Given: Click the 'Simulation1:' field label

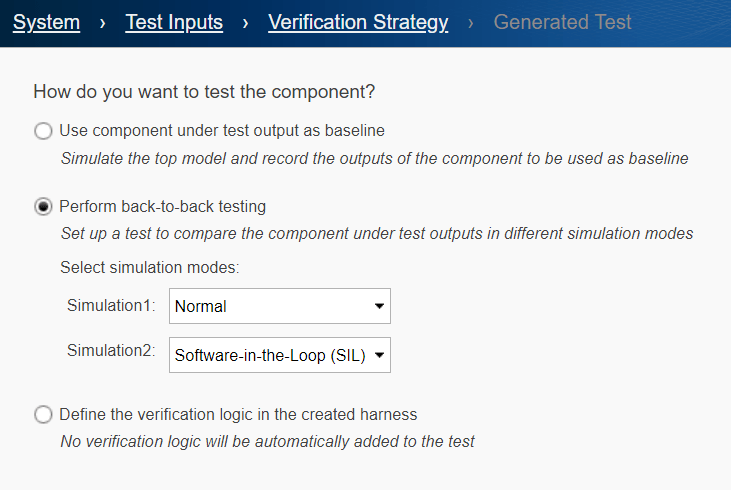Looking at the screenshot, I should [x=111, y=306].
